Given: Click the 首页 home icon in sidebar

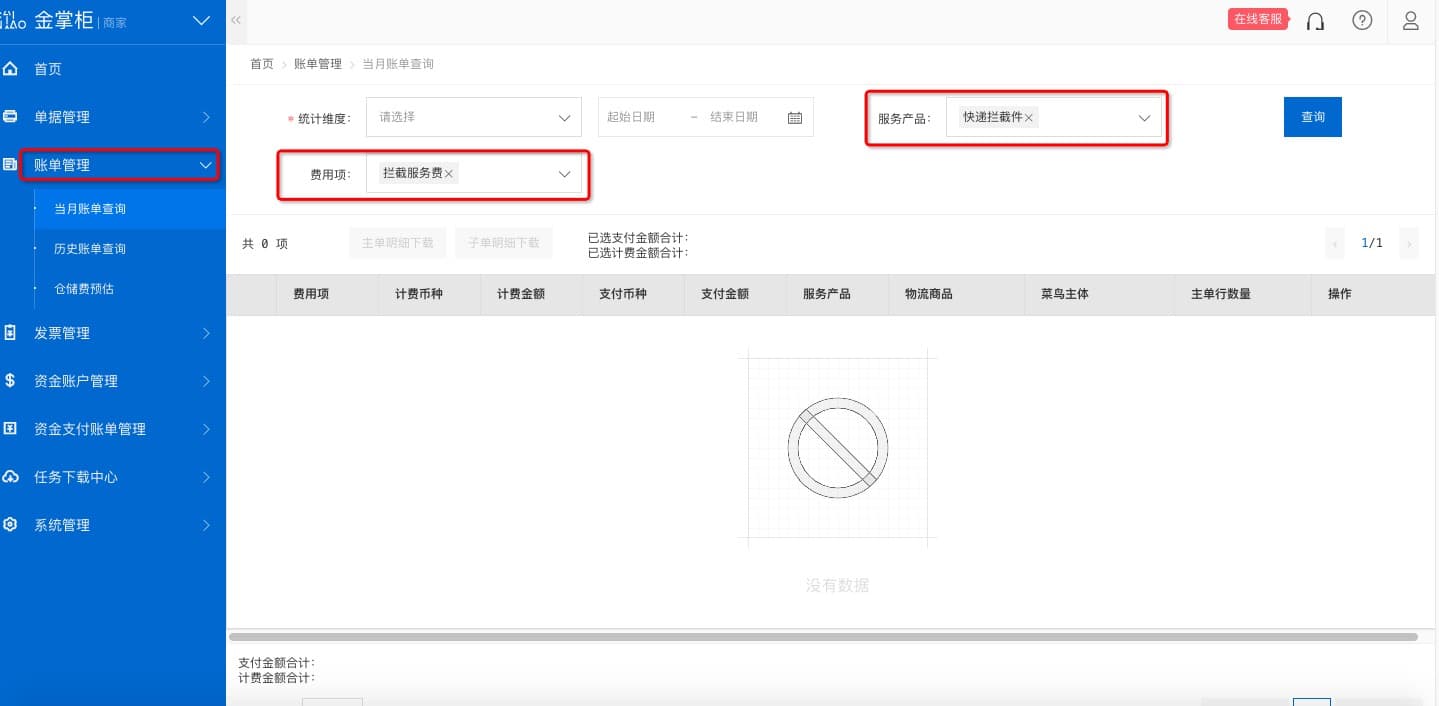Looking at the screenshot, I should [11, 69].
